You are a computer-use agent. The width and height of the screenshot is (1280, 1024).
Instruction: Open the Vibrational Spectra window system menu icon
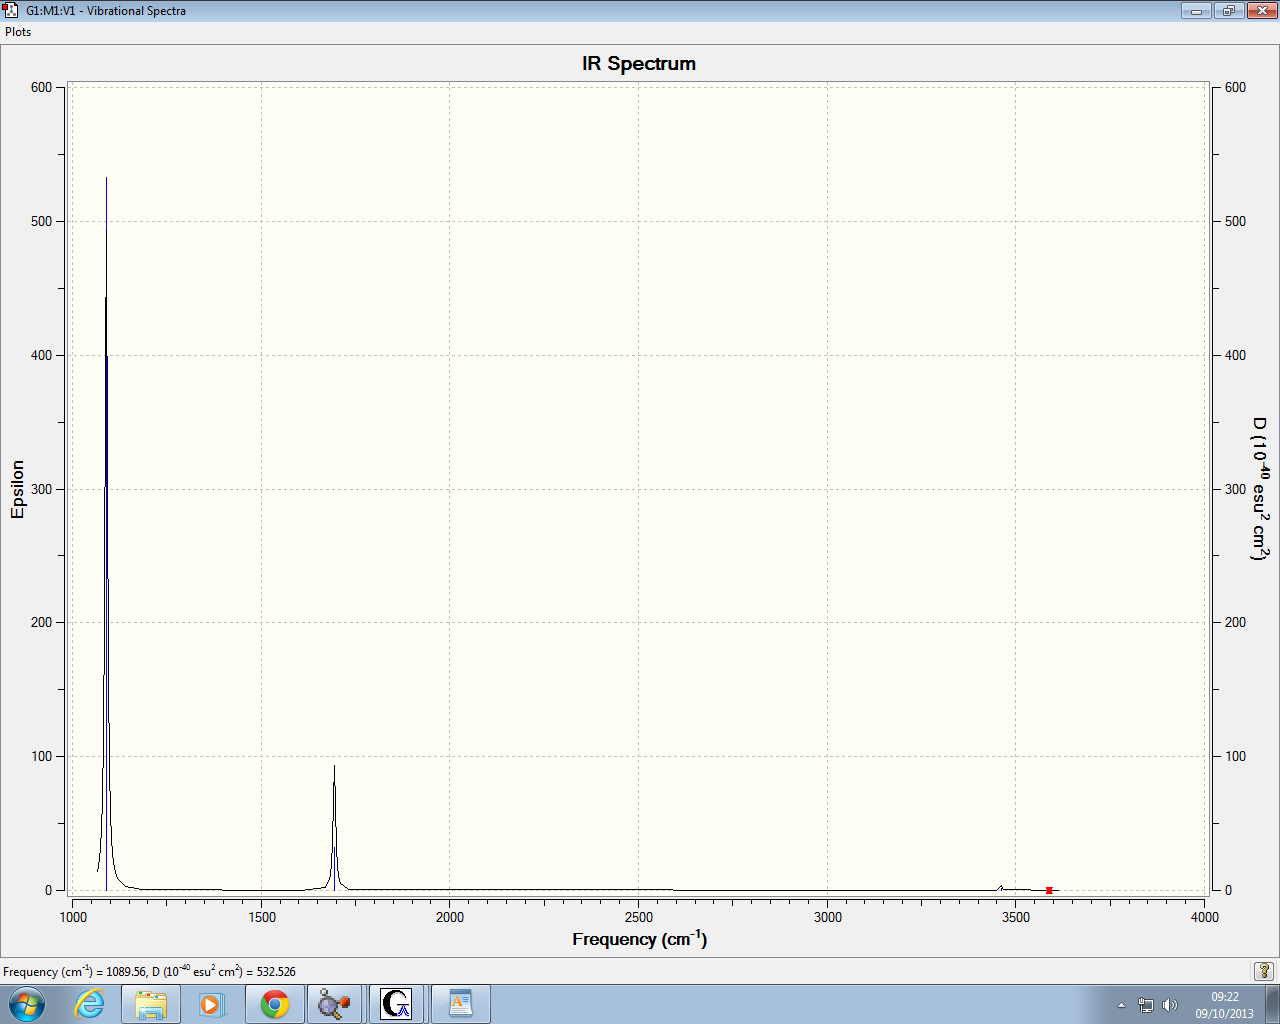(11, 10)
